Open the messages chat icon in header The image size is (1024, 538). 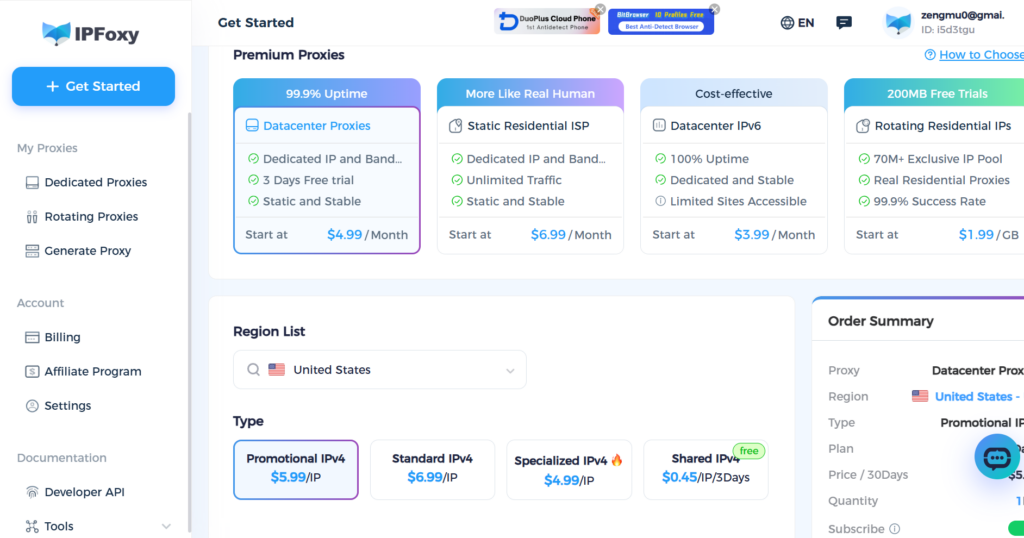click(x=844, y=22)
